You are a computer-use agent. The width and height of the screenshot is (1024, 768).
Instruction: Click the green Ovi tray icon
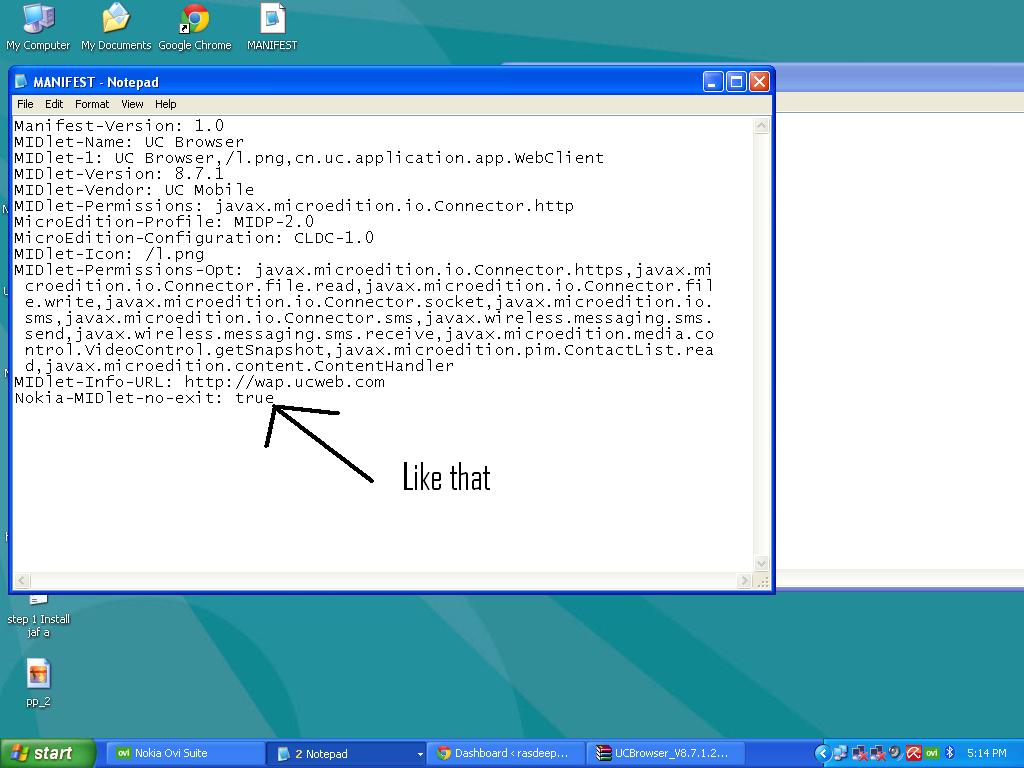(932, 754)
